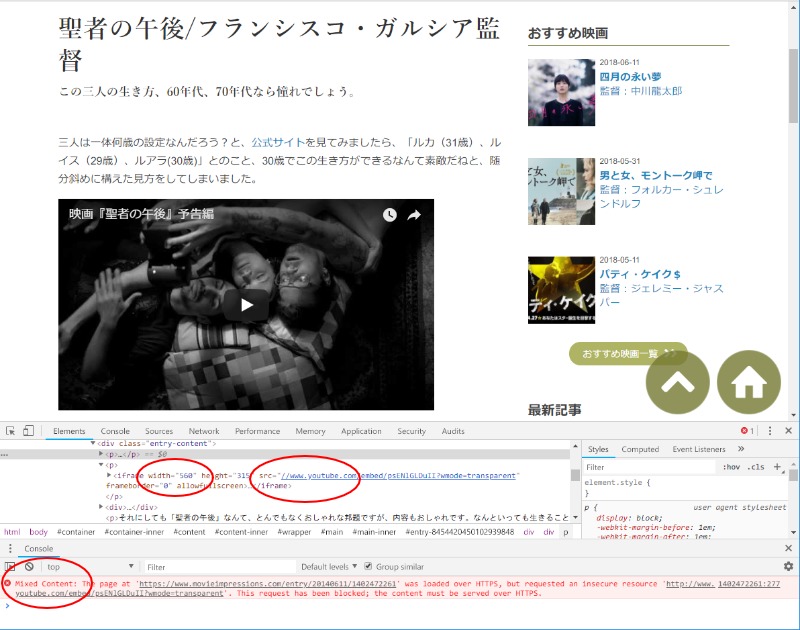Viewport: 800px width, 630px height.
Task: Open the Memory tab
Action: click(x=310, y=431)
